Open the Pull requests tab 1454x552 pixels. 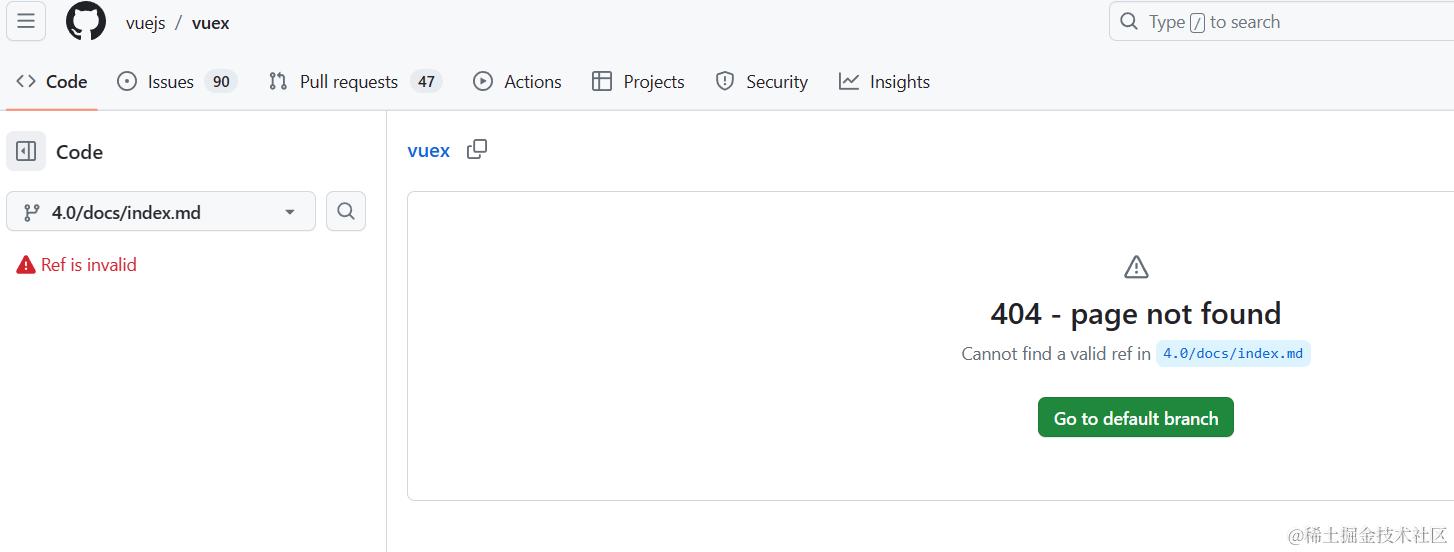(354, 82)
